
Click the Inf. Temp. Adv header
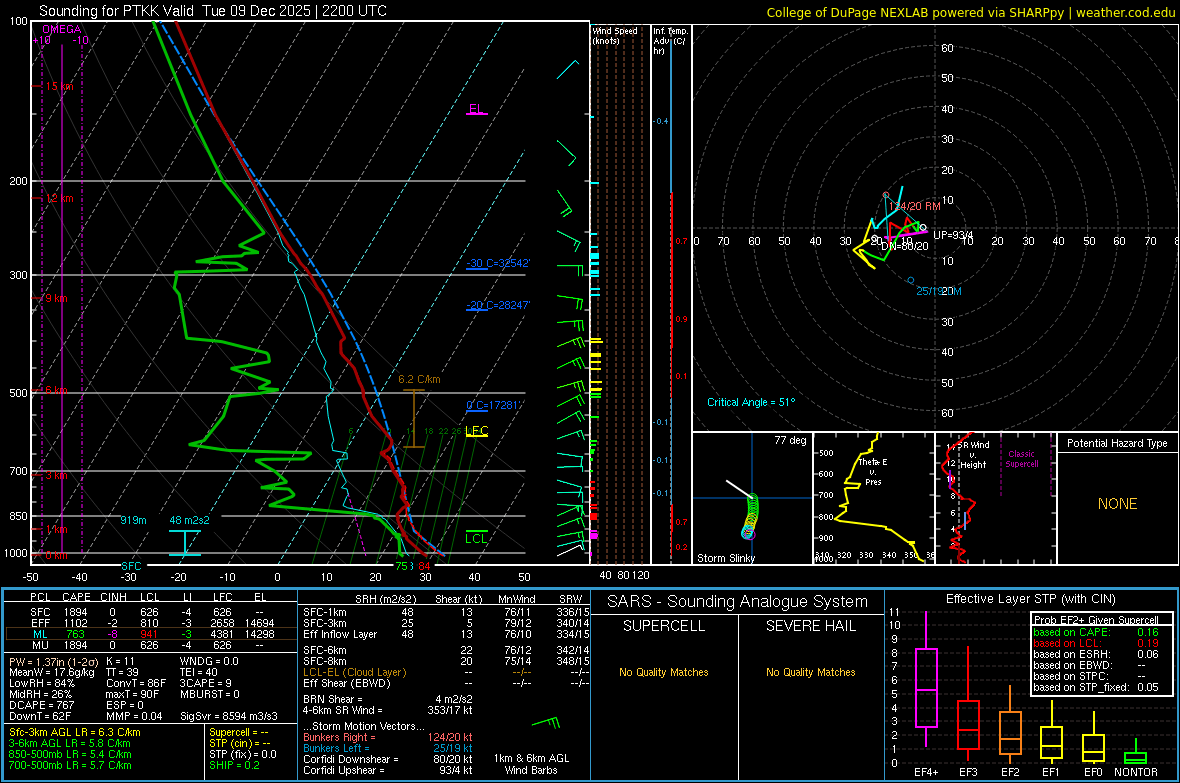[x=670, y=41]
